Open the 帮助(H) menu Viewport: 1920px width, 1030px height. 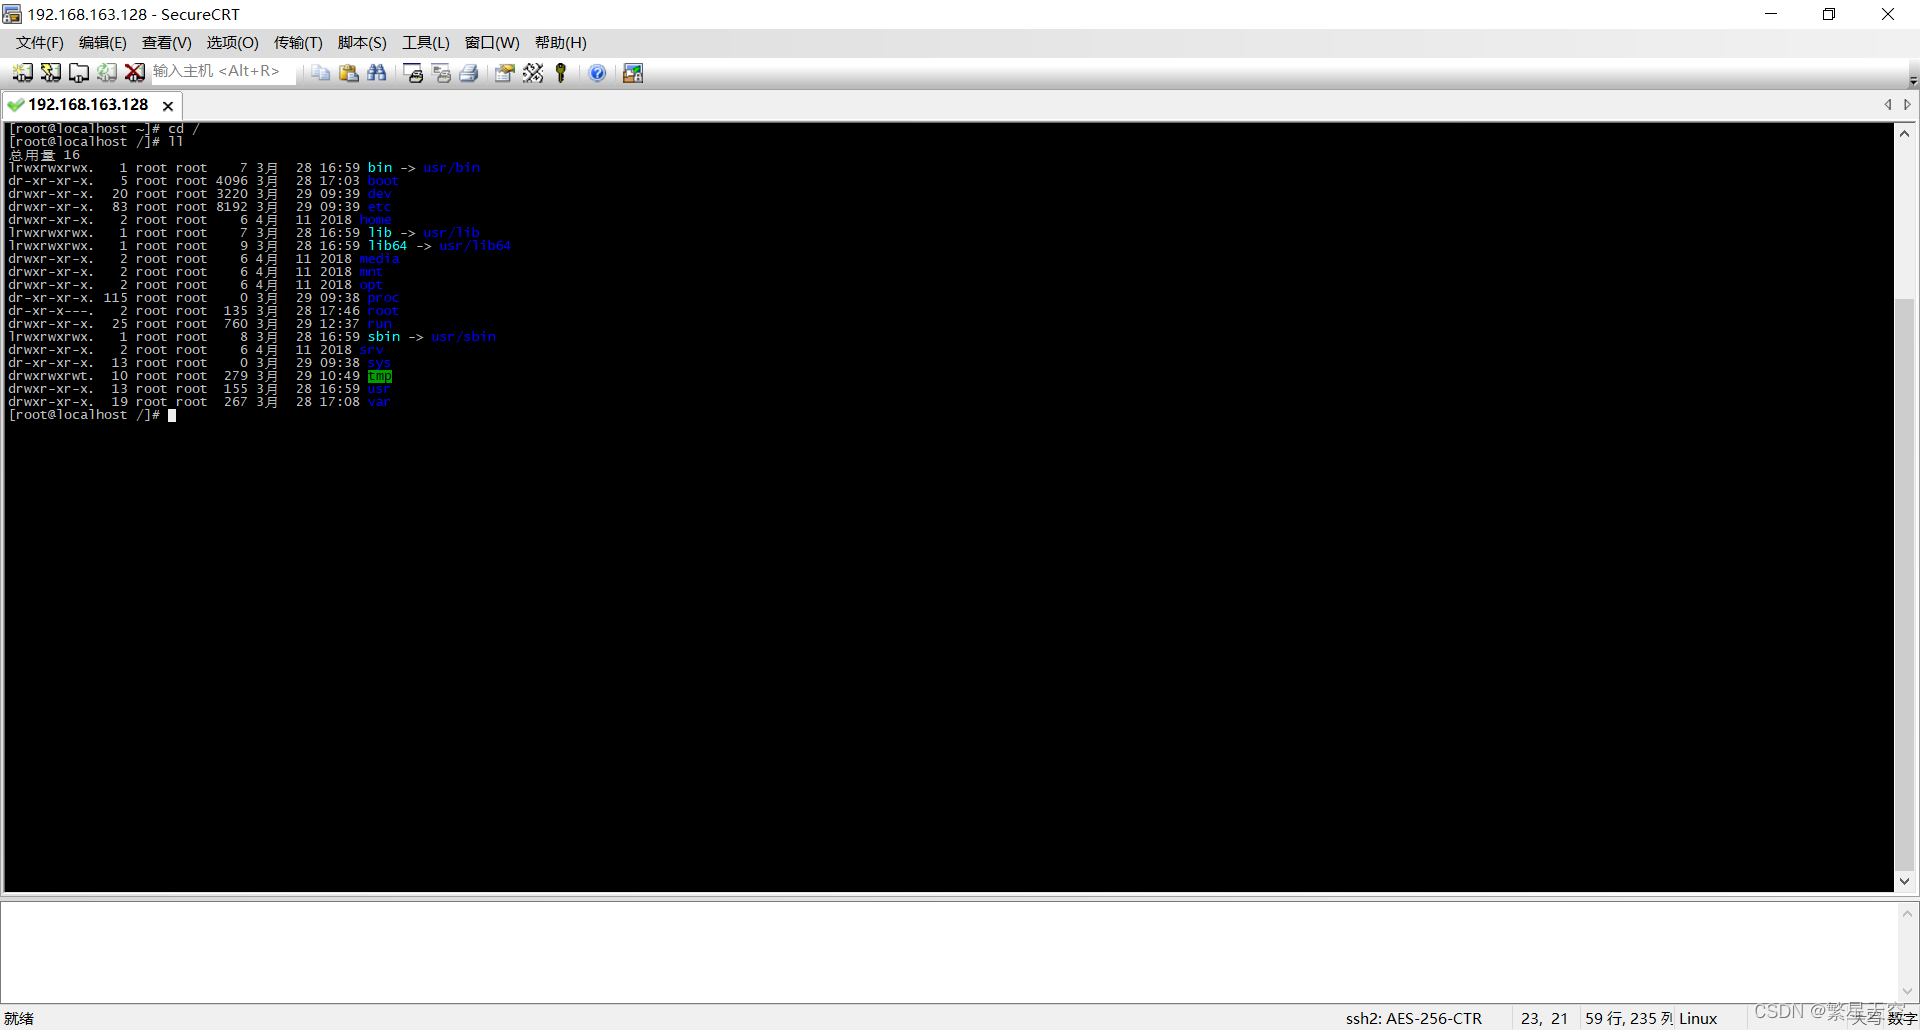561,43
